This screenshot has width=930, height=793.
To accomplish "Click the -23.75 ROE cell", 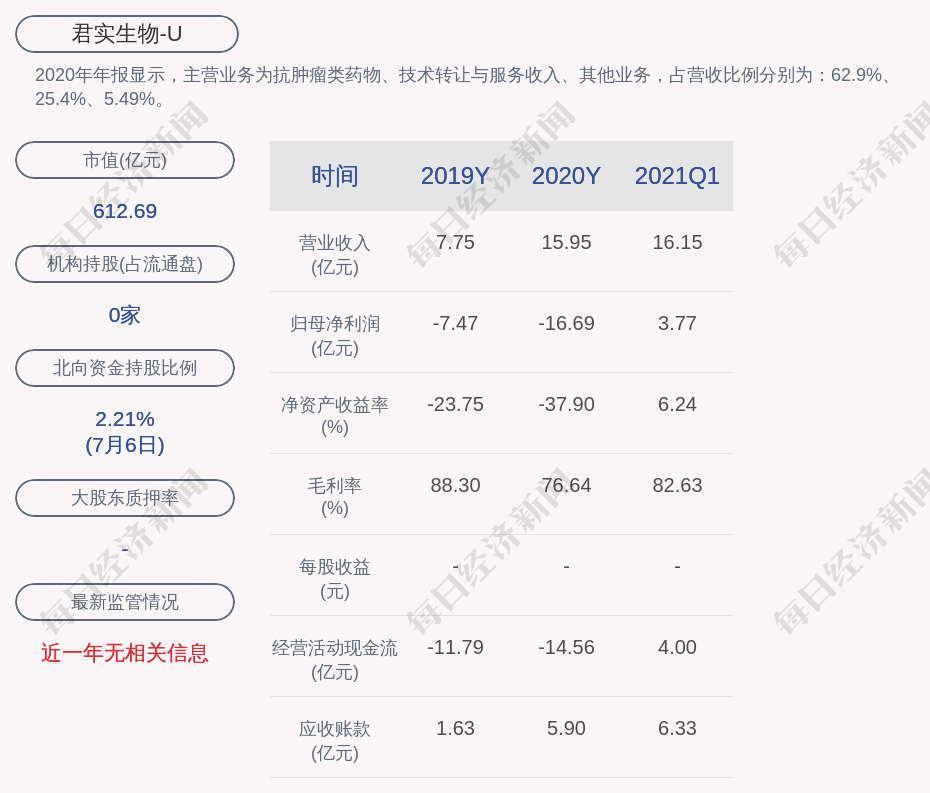I will click(x=455, y=404).
